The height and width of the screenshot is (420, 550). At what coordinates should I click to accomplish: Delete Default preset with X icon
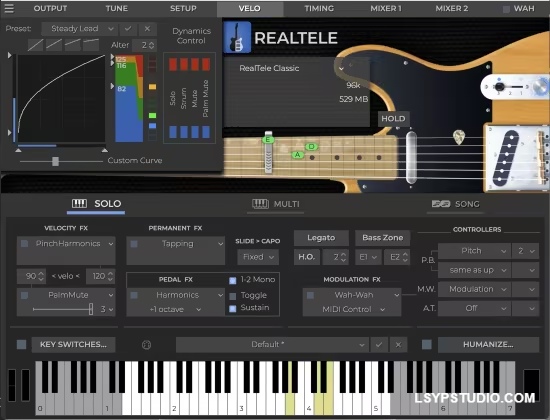(398, 345)
